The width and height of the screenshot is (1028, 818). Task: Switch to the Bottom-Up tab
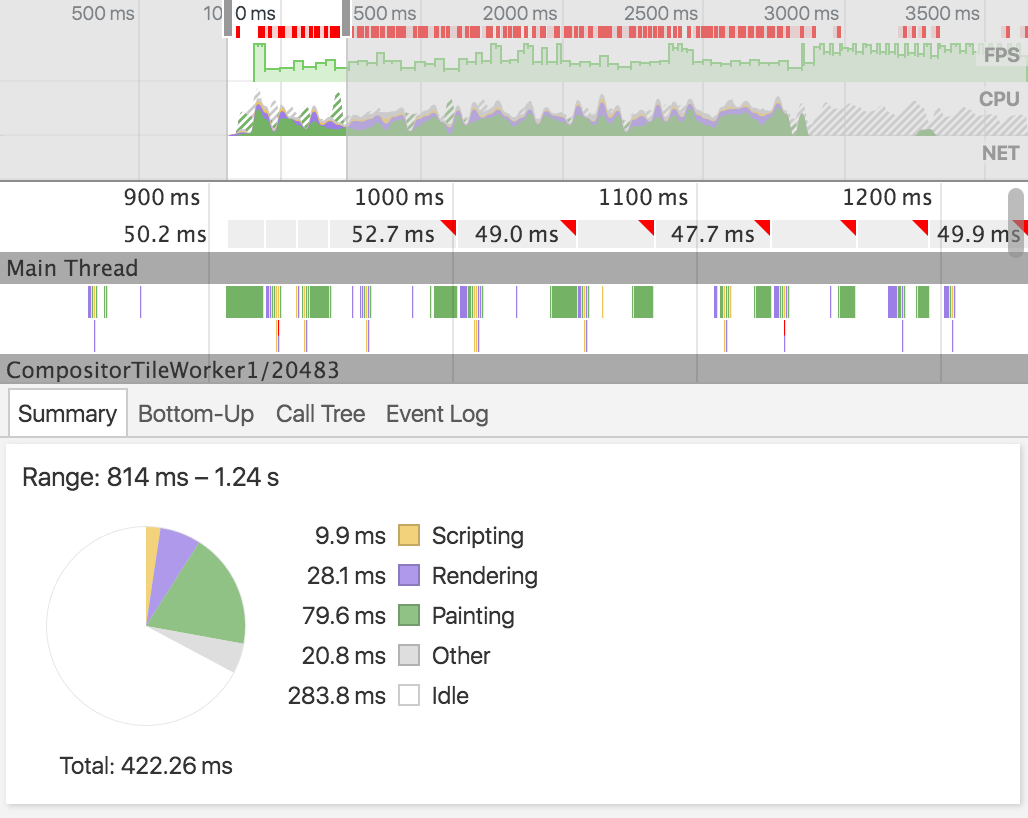click(195, 414)
